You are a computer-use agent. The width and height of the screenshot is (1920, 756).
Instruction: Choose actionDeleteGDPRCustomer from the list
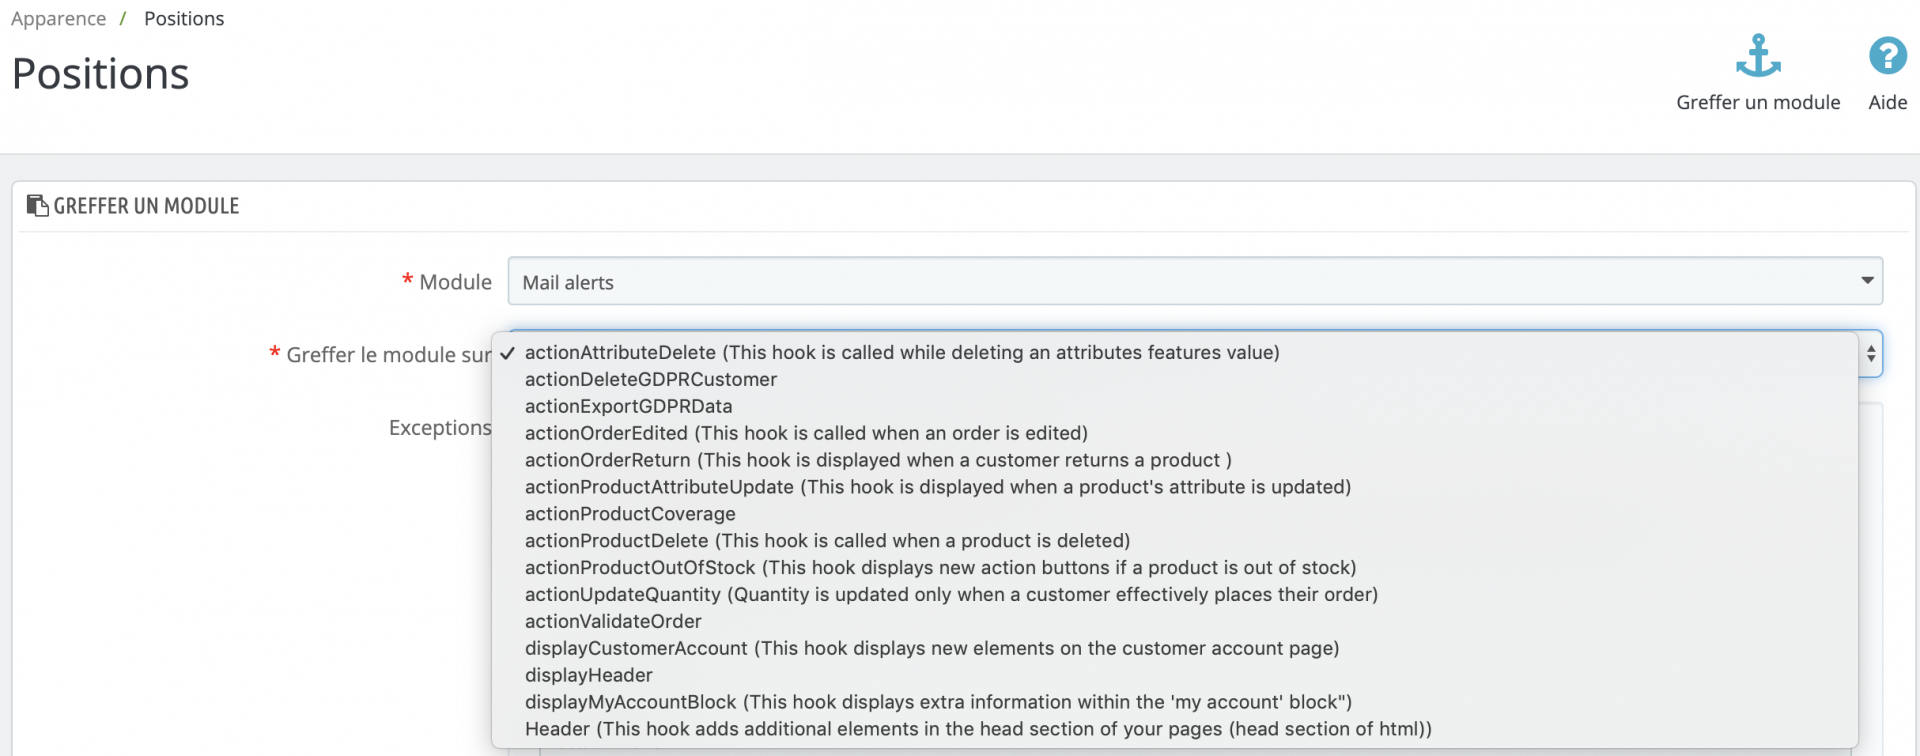pyautogui.click(x=650, y=380)
